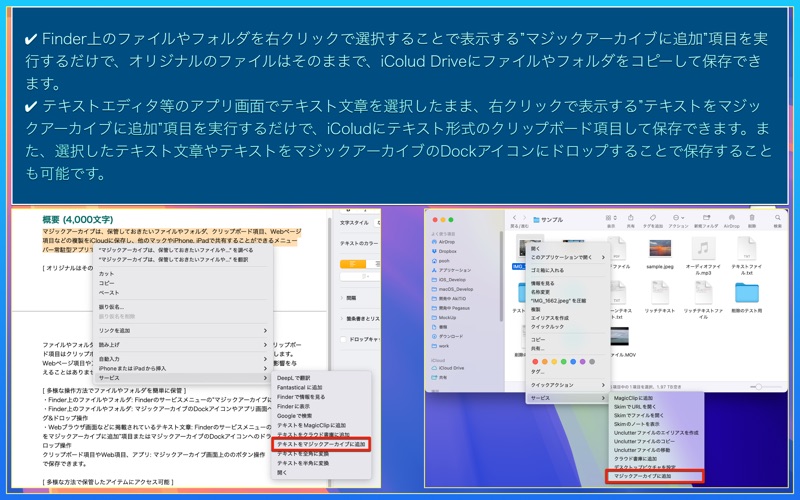Expand the Finder サービス submenu
This screenshot has height=500, width=800.
(x=567, y=398)
